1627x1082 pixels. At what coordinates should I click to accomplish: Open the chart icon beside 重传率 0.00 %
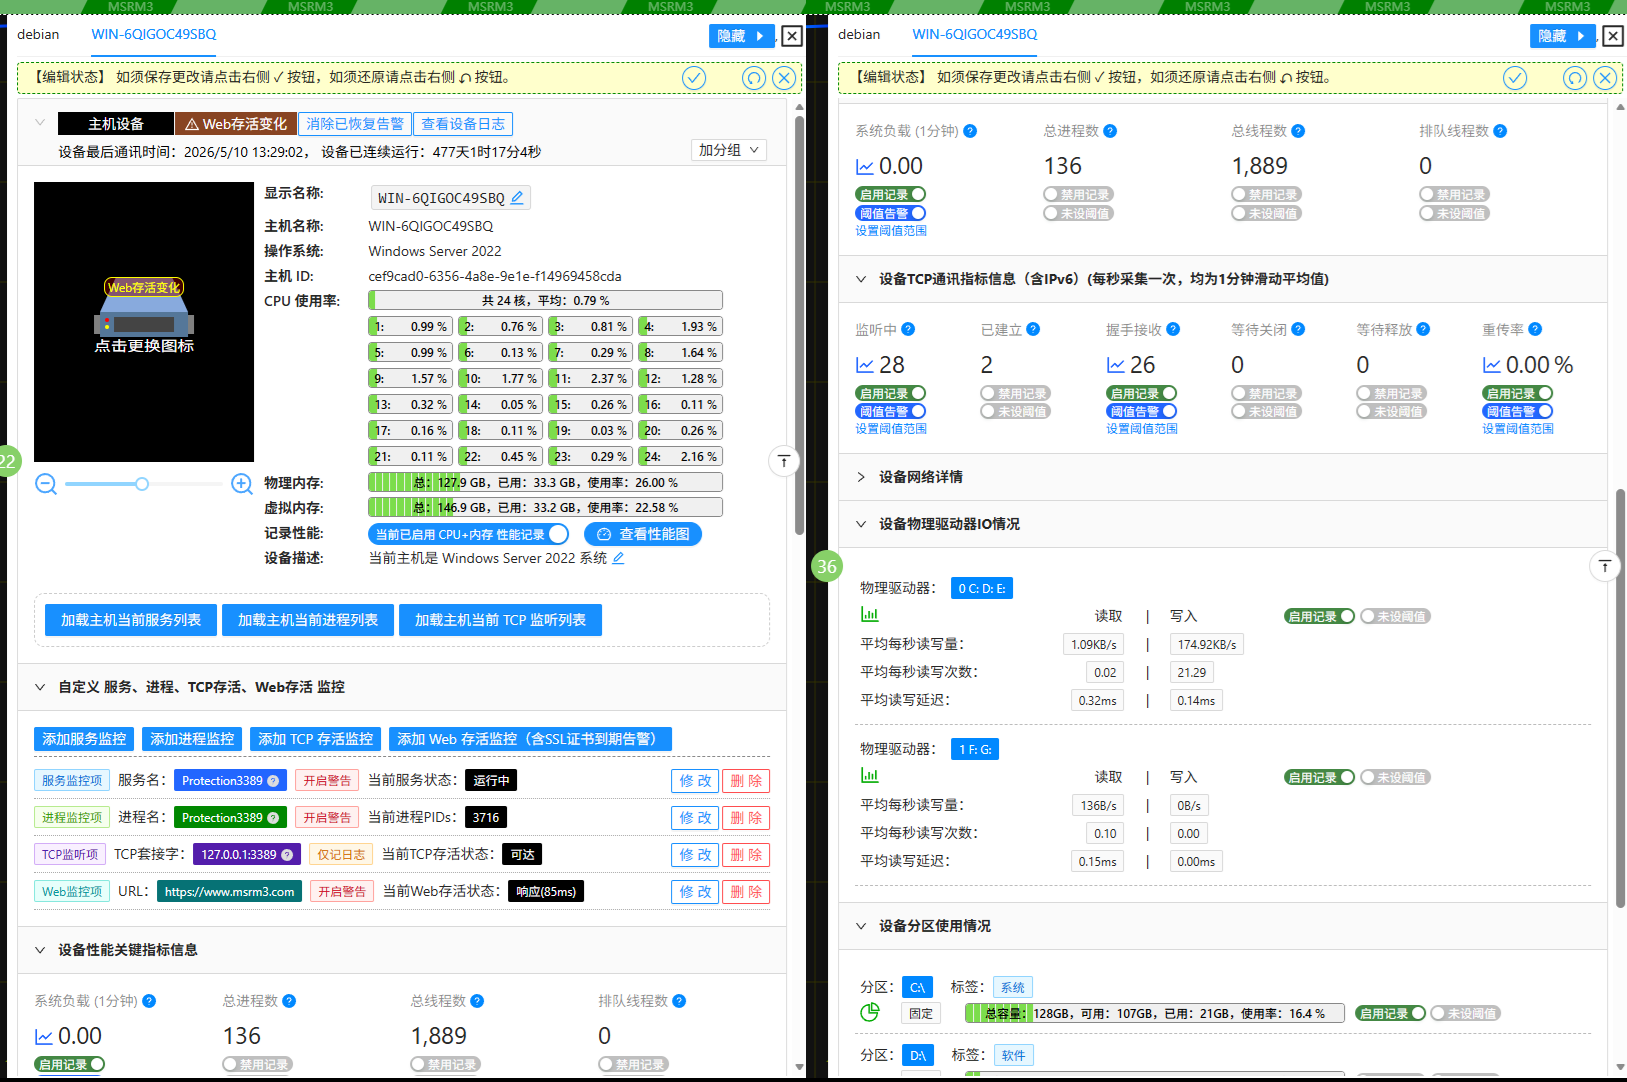coord(1492,366)
